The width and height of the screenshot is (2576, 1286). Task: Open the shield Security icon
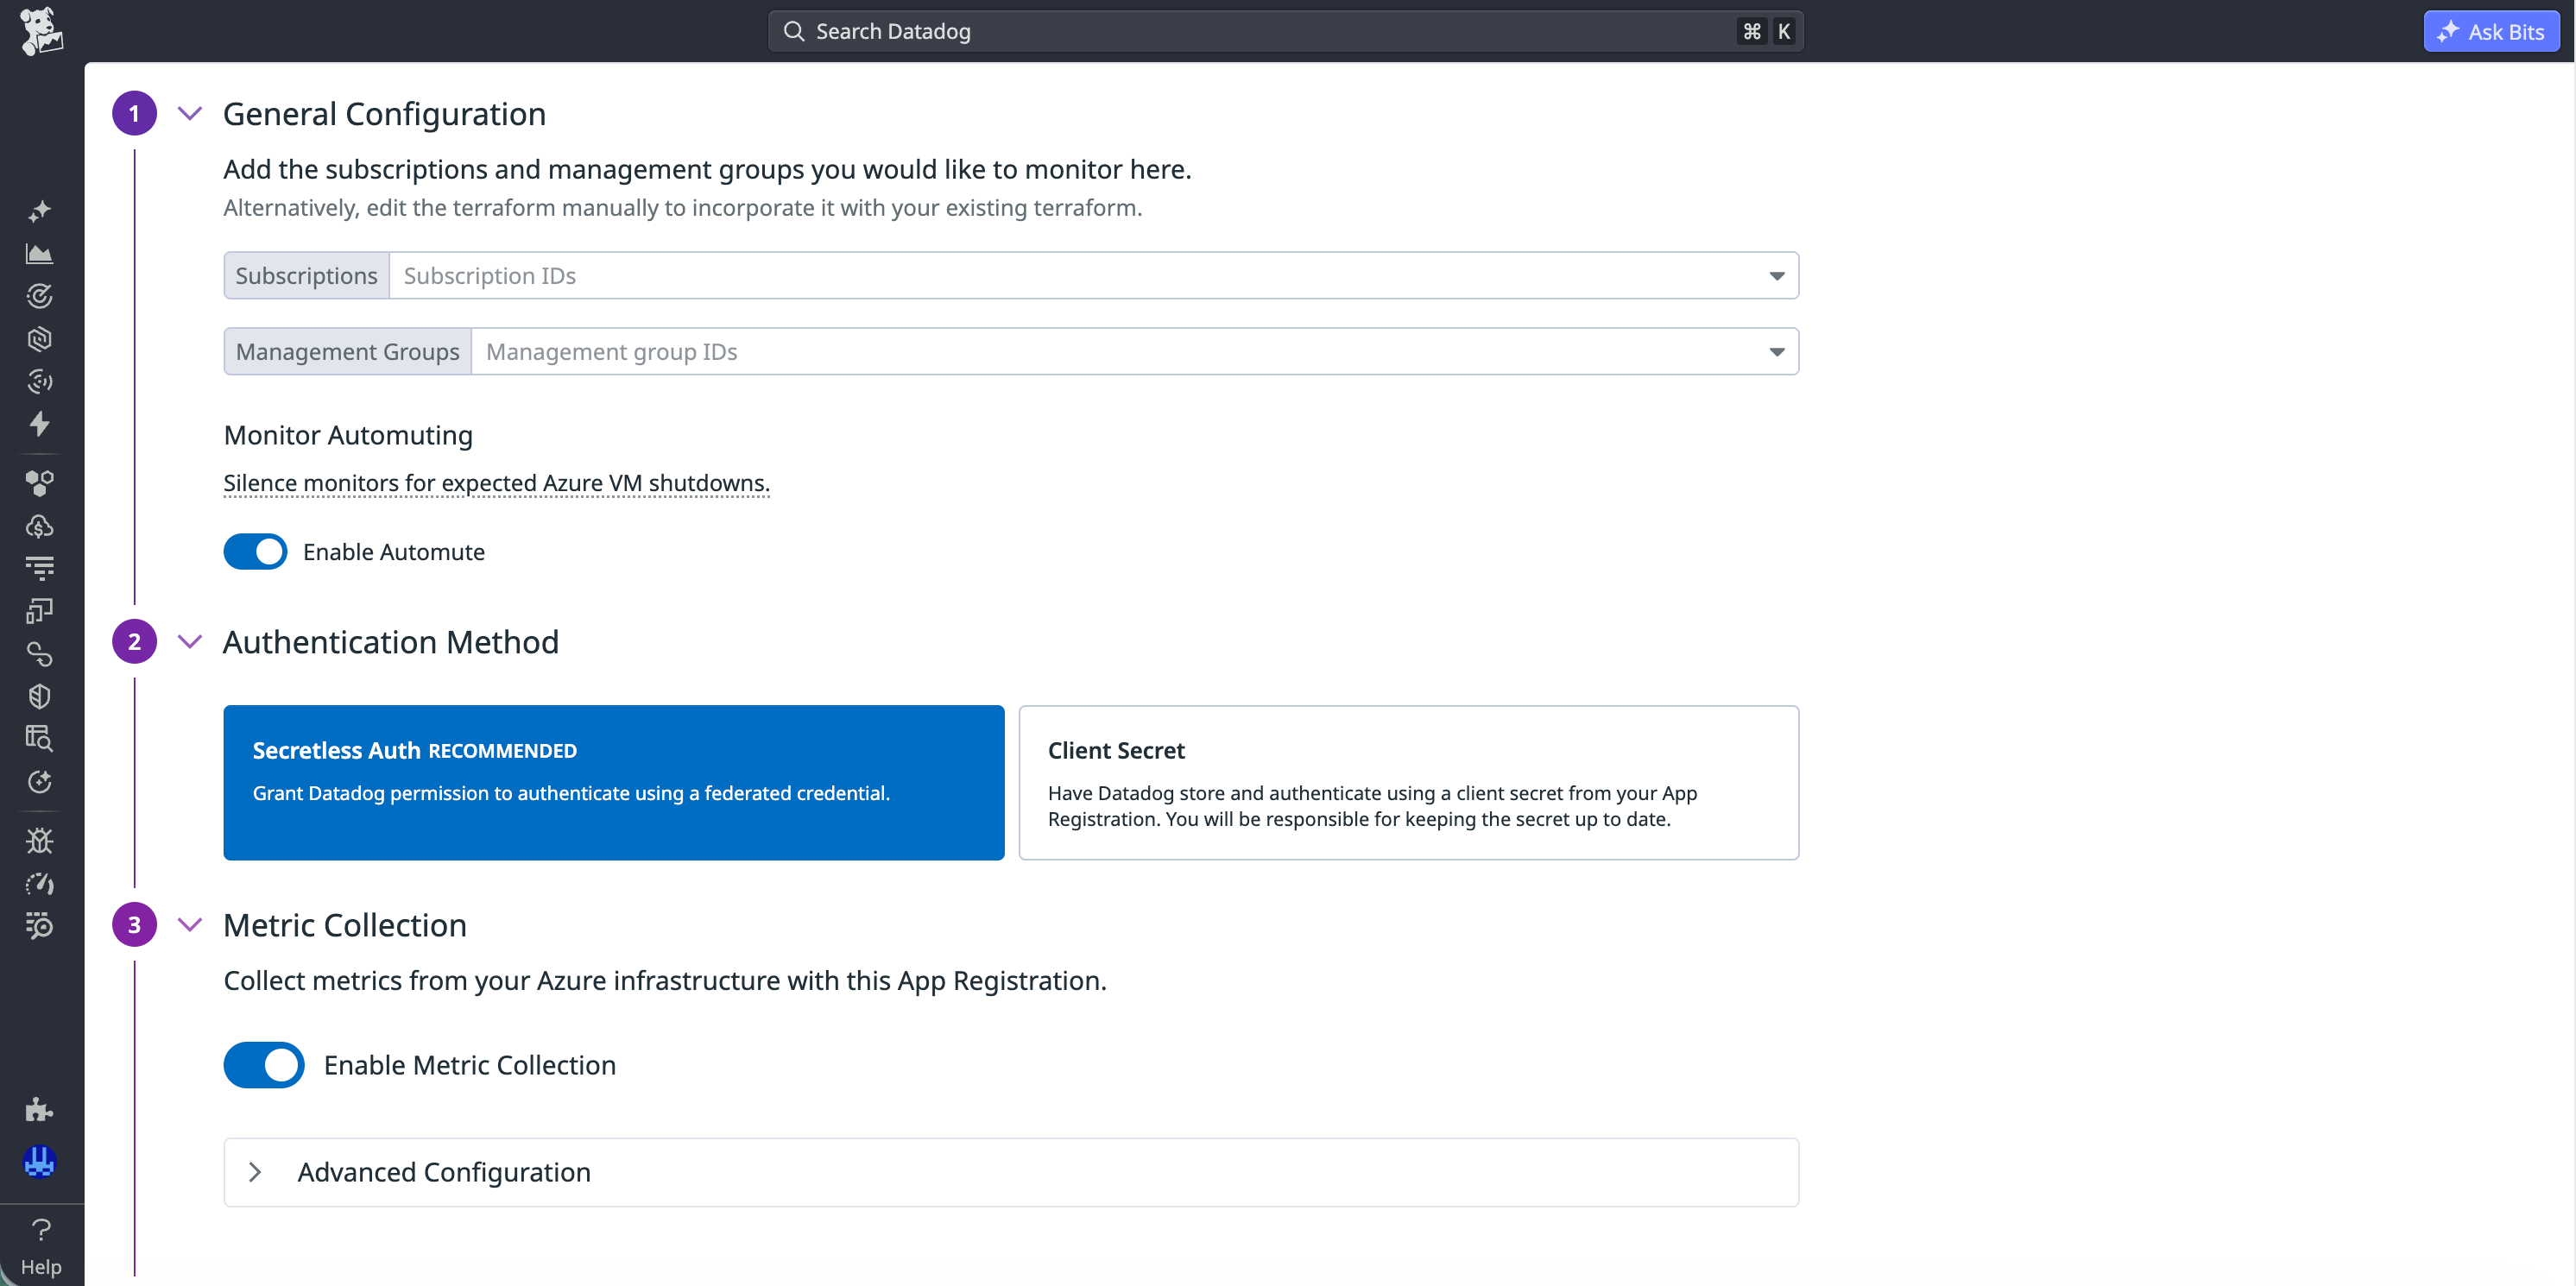(x=40, y=696)
